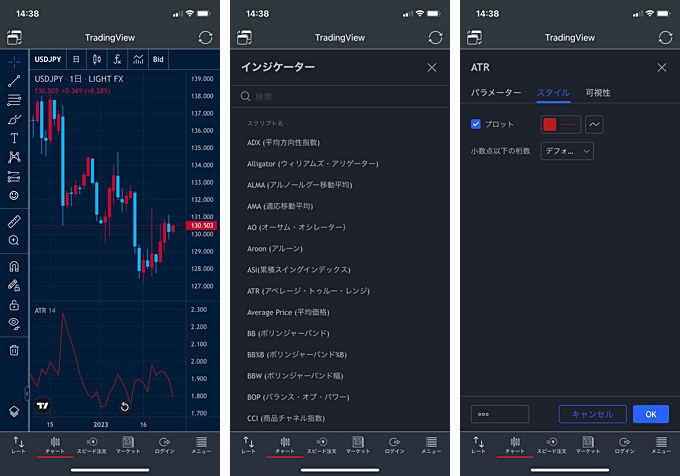Select ASI (累積スイングインデックス) indicator
680x476 pixels.
tap(298, 270)
